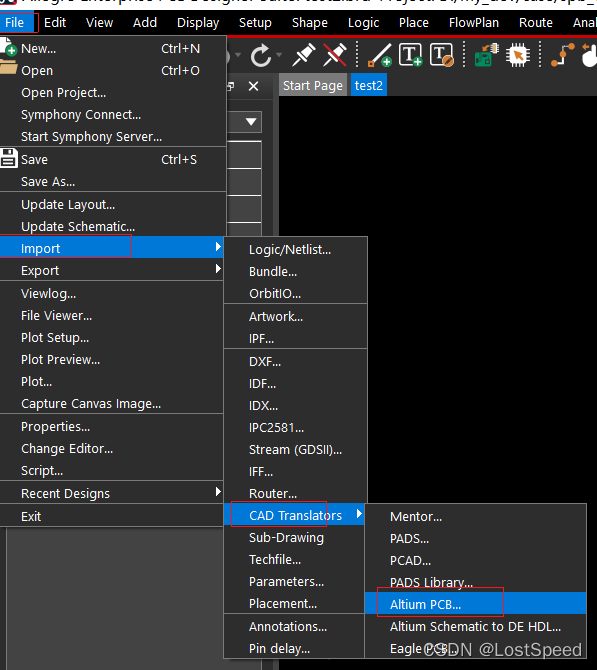This screenshot has height=670, width=597.
Task: Open the Place menu
Action: point(414,23)
